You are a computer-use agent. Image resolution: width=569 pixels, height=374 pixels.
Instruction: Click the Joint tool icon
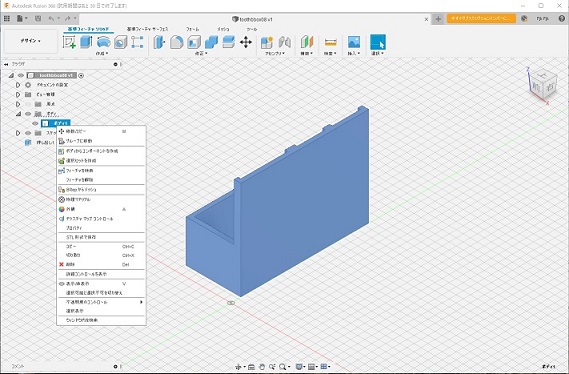285,42
